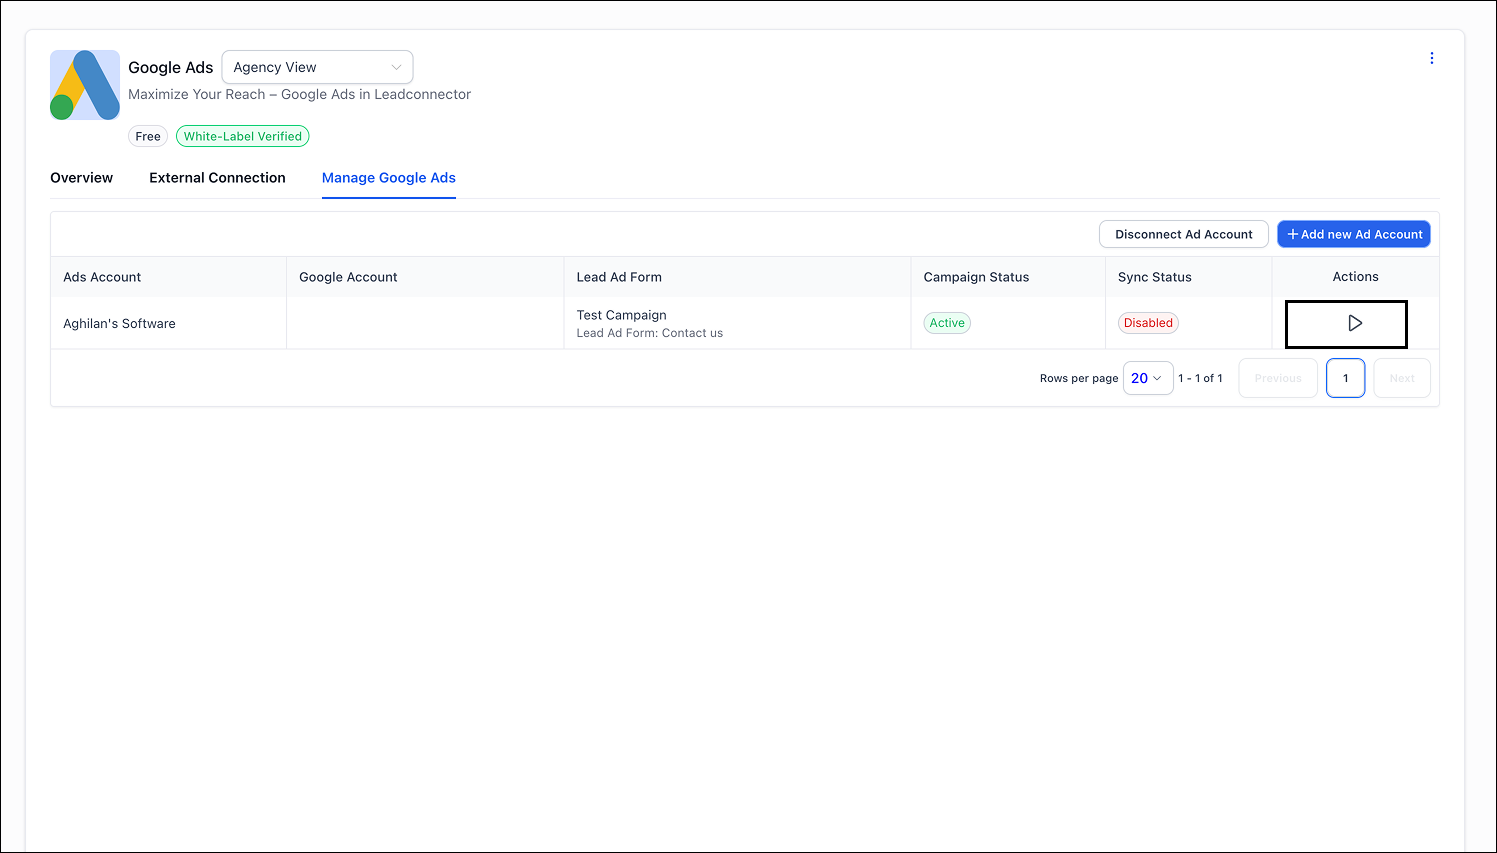Click the Maximize Your Reach subtitle
1497x853 pixels.
coord(299,94)
